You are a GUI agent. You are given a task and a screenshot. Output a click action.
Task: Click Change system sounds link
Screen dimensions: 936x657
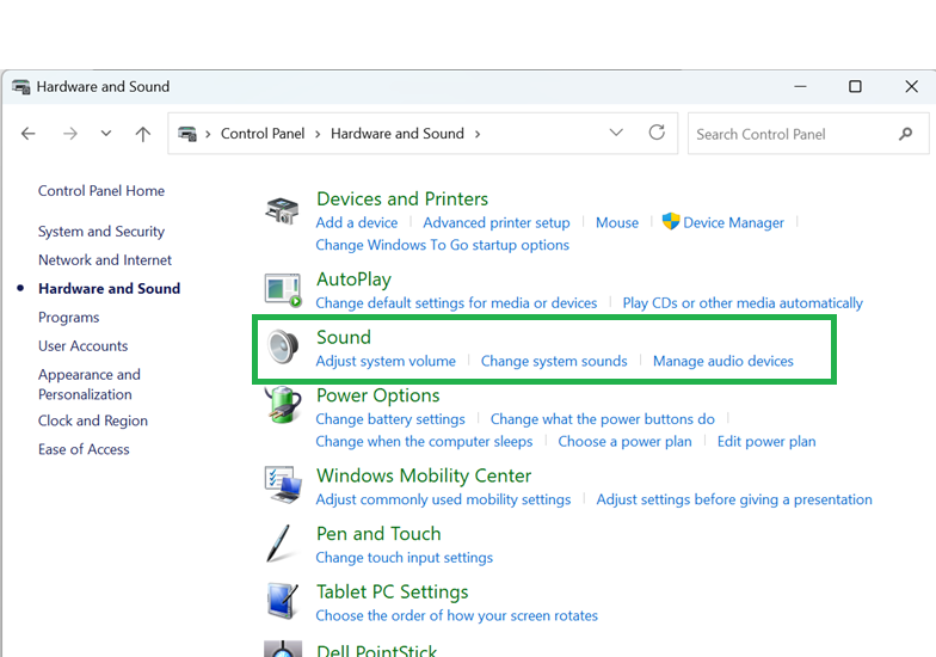click(554, 361)
